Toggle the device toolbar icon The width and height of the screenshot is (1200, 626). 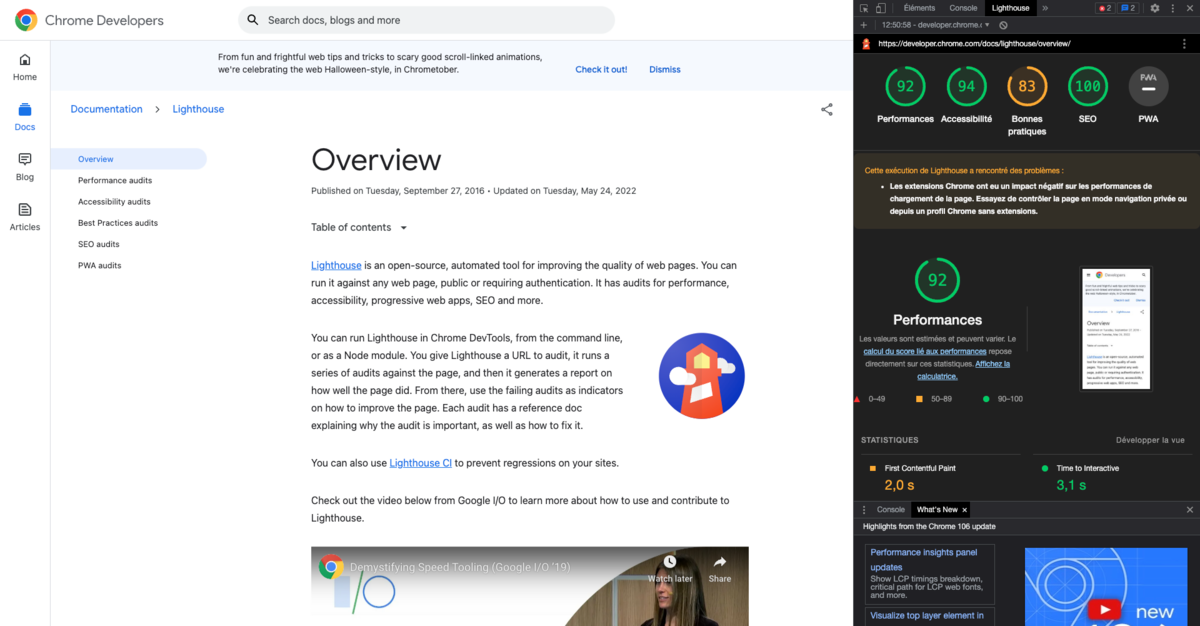[883, 8]
